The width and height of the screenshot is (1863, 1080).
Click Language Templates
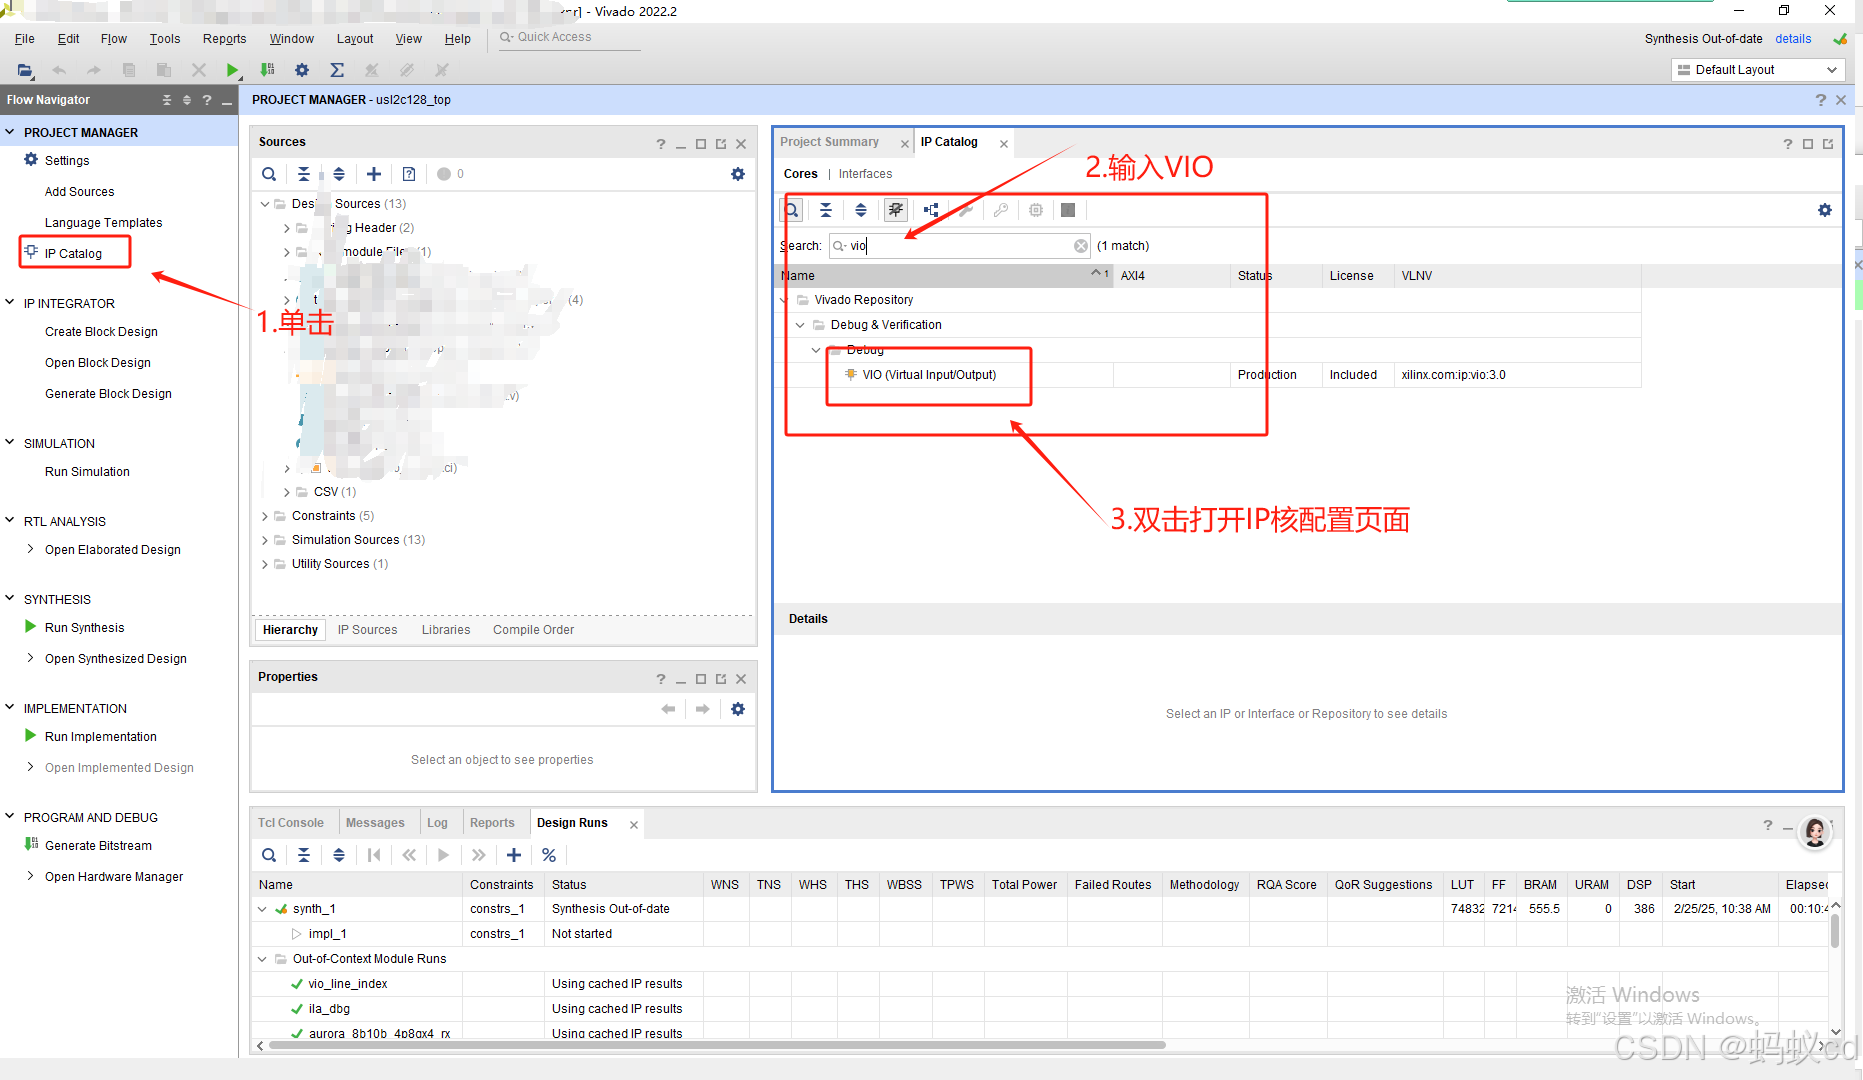pyautogui.click(x=103, y=223)
